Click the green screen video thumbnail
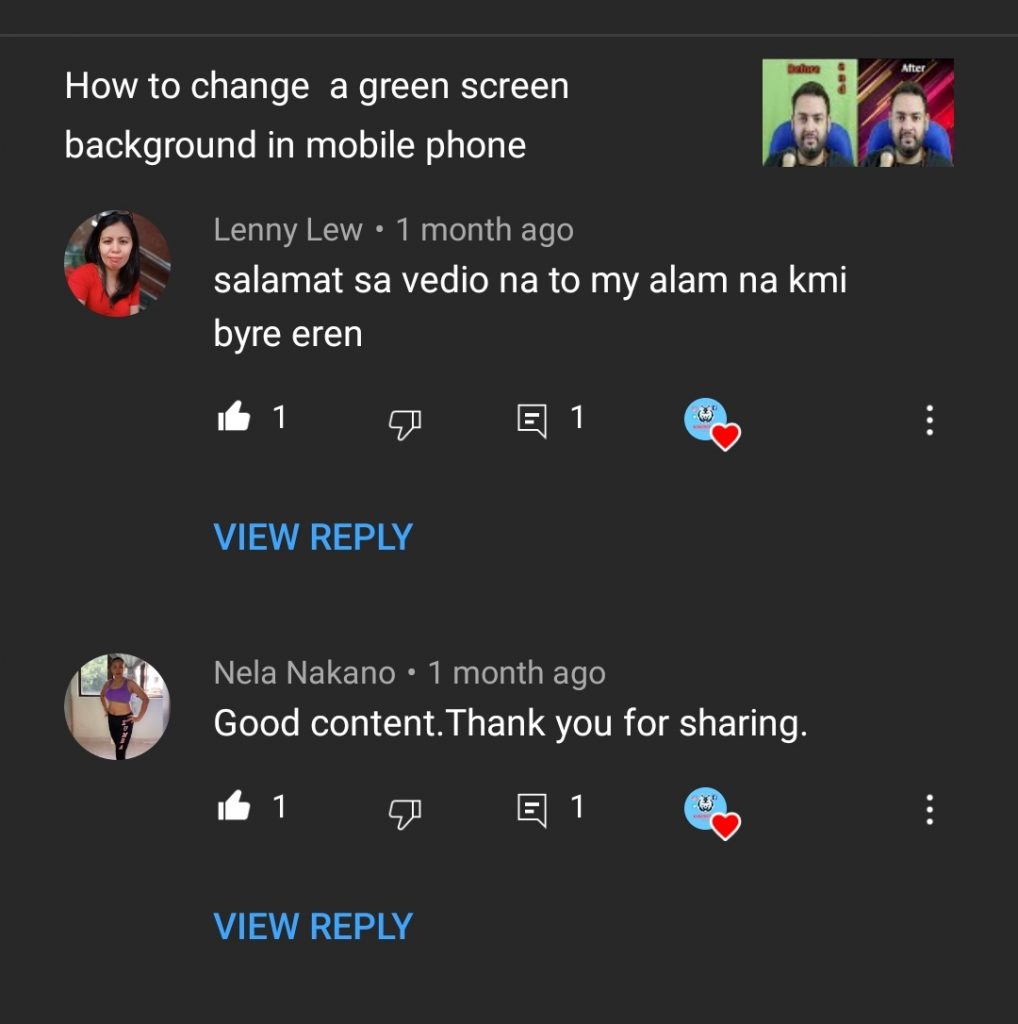 [x=857, y=112]
